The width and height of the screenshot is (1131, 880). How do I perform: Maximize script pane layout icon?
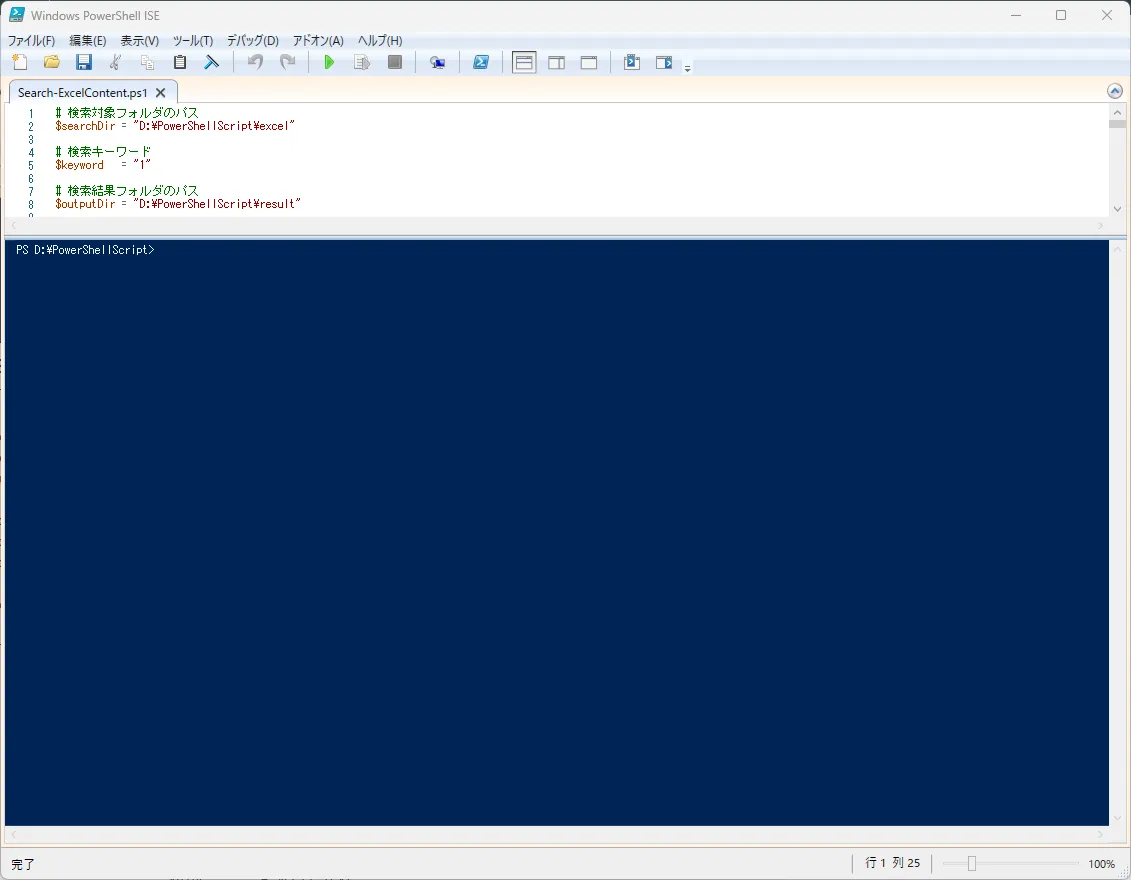(589, 62)
